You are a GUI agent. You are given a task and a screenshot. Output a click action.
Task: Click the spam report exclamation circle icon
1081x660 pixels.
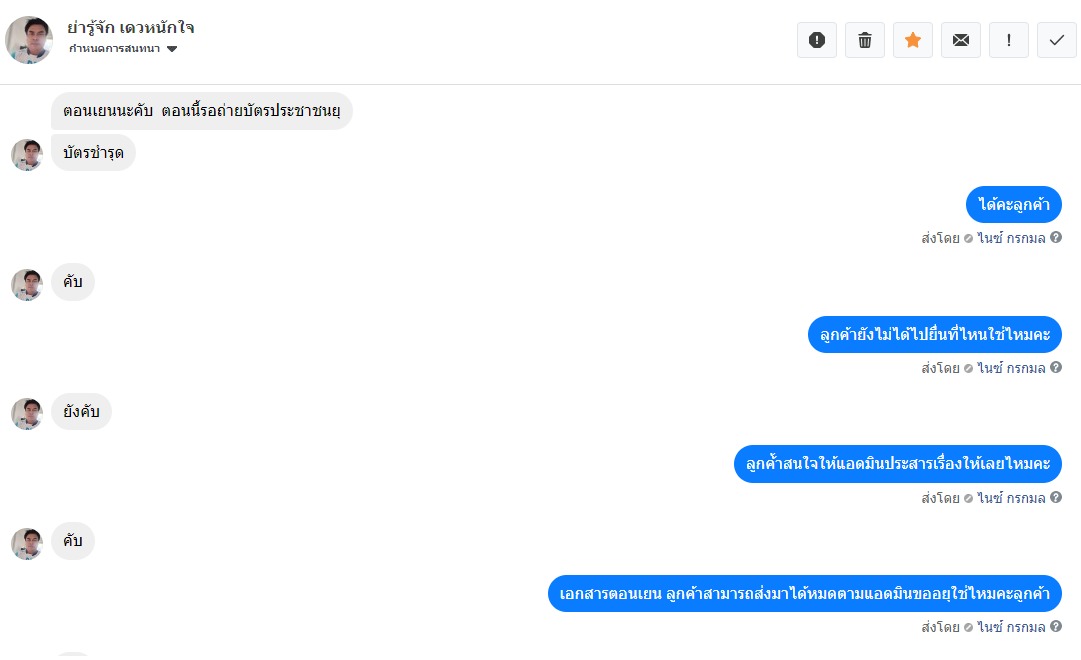pyautogui.click(x=817, y=40)
